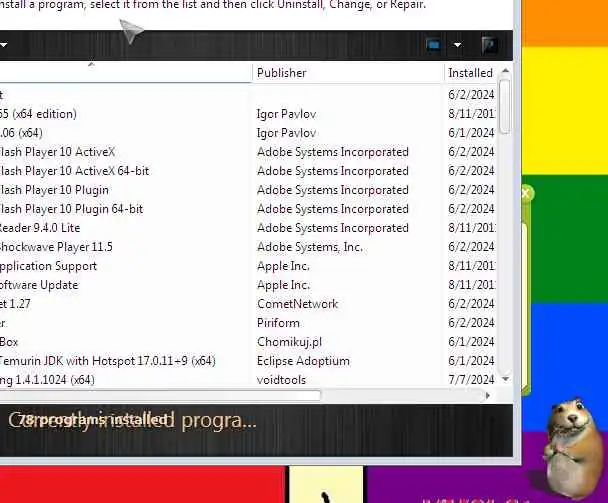Select the program name ending in 'Box'
Screen dimensions: 608x503
tap(9, 342)
